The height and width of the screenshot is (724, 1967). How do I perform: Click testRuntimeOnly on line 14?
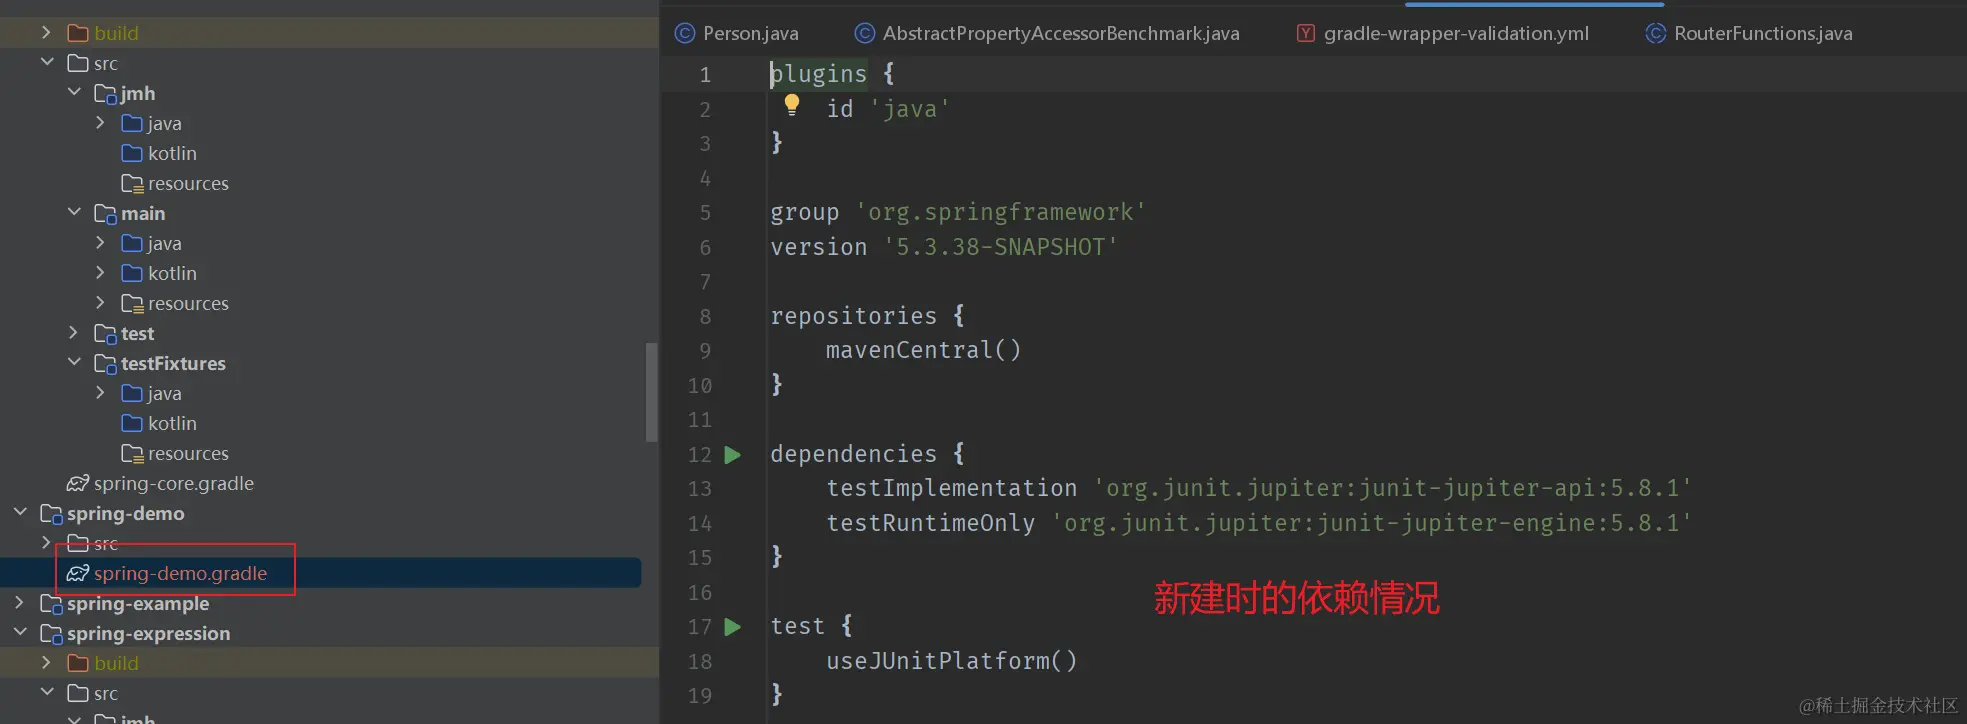click(x=931, y=523)
